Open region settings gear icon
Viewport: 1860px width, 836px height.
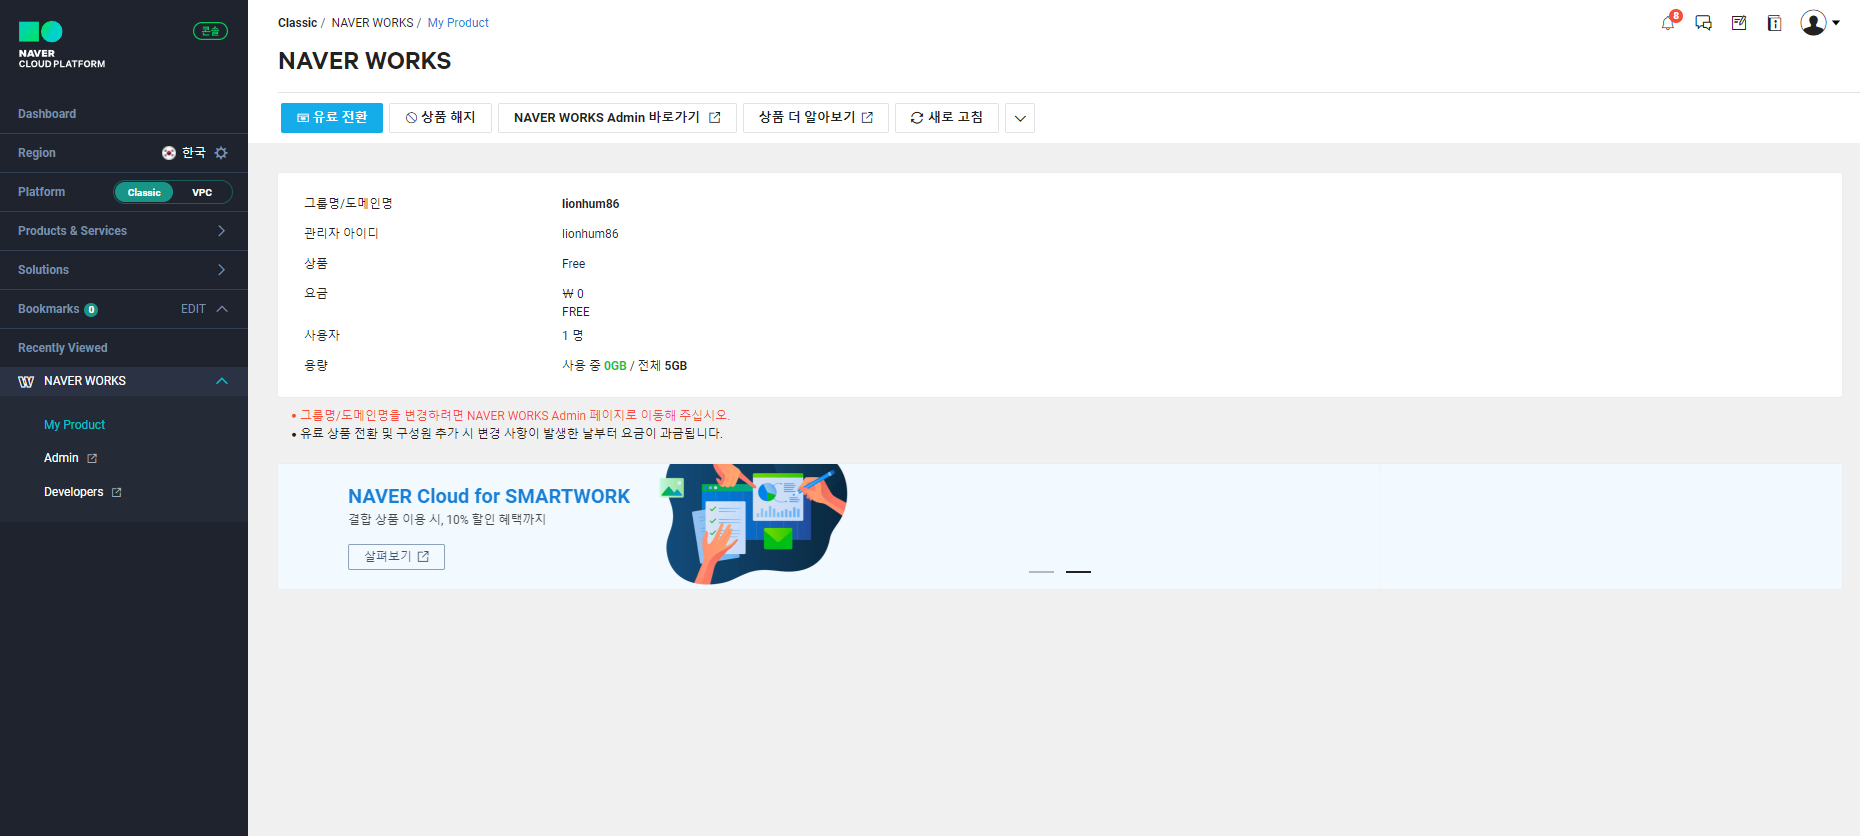pyautogui.click(x=221, y=153)
